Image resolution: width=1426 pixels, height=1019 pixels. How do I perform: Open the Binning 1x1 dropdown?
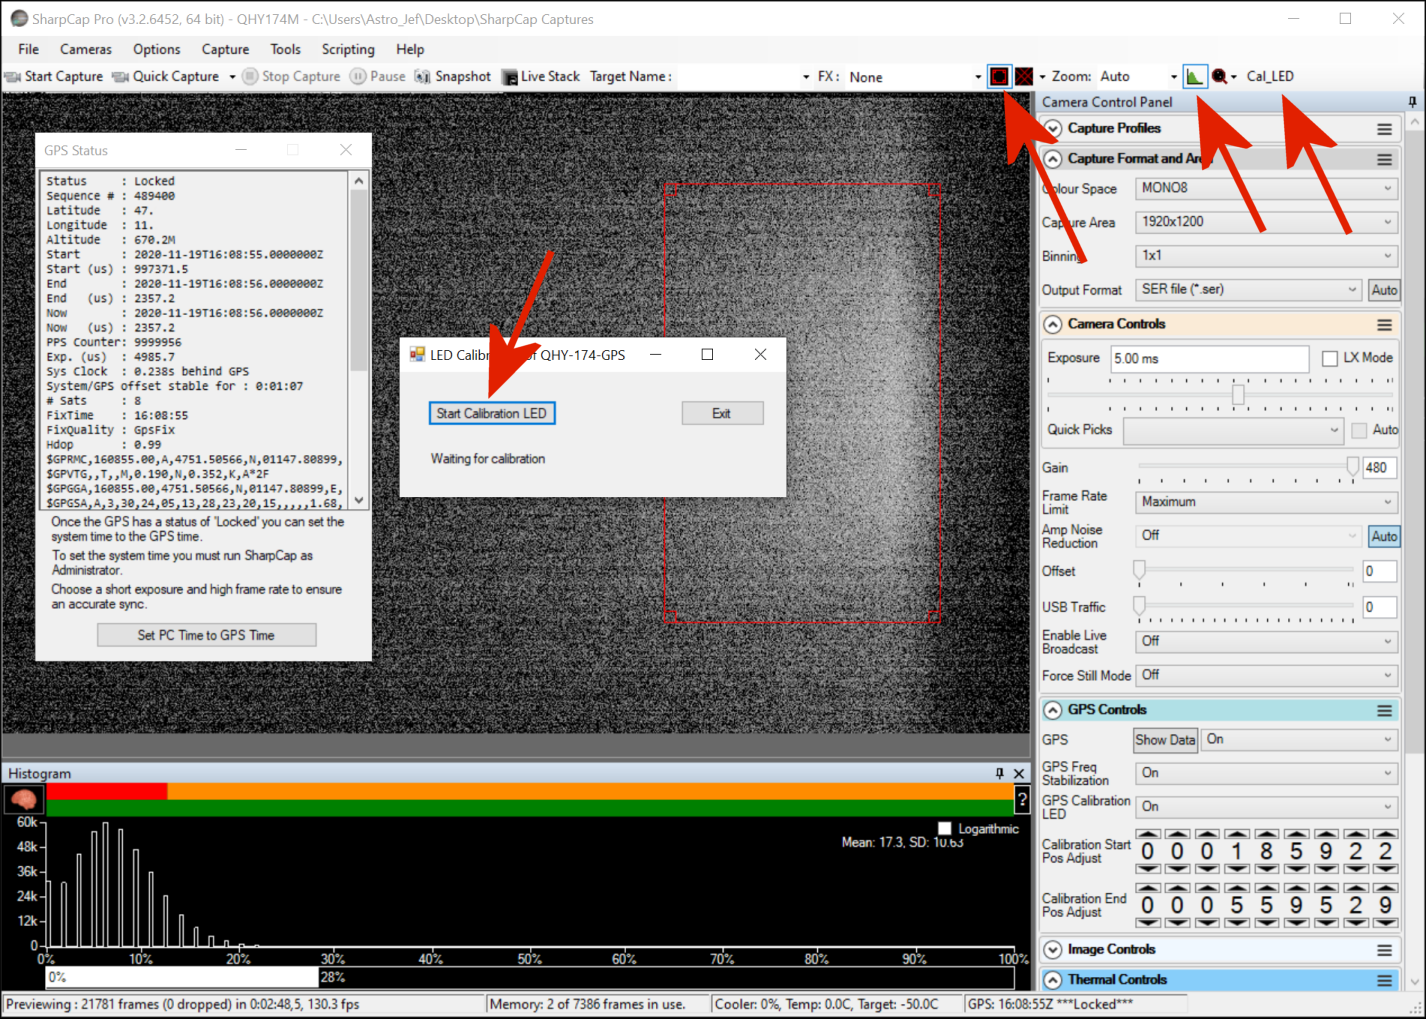click(1266, 256)
